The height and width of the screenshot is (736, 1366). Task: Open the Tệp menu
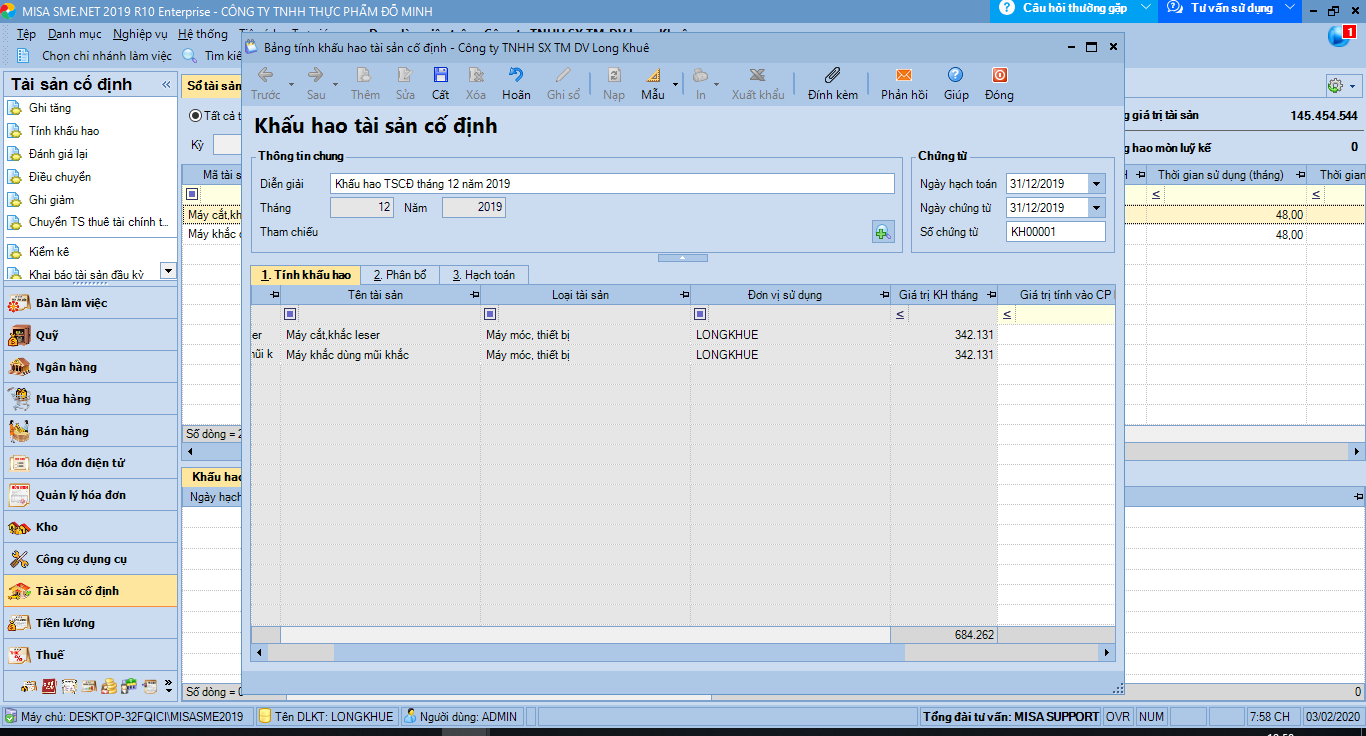[26, 34]
